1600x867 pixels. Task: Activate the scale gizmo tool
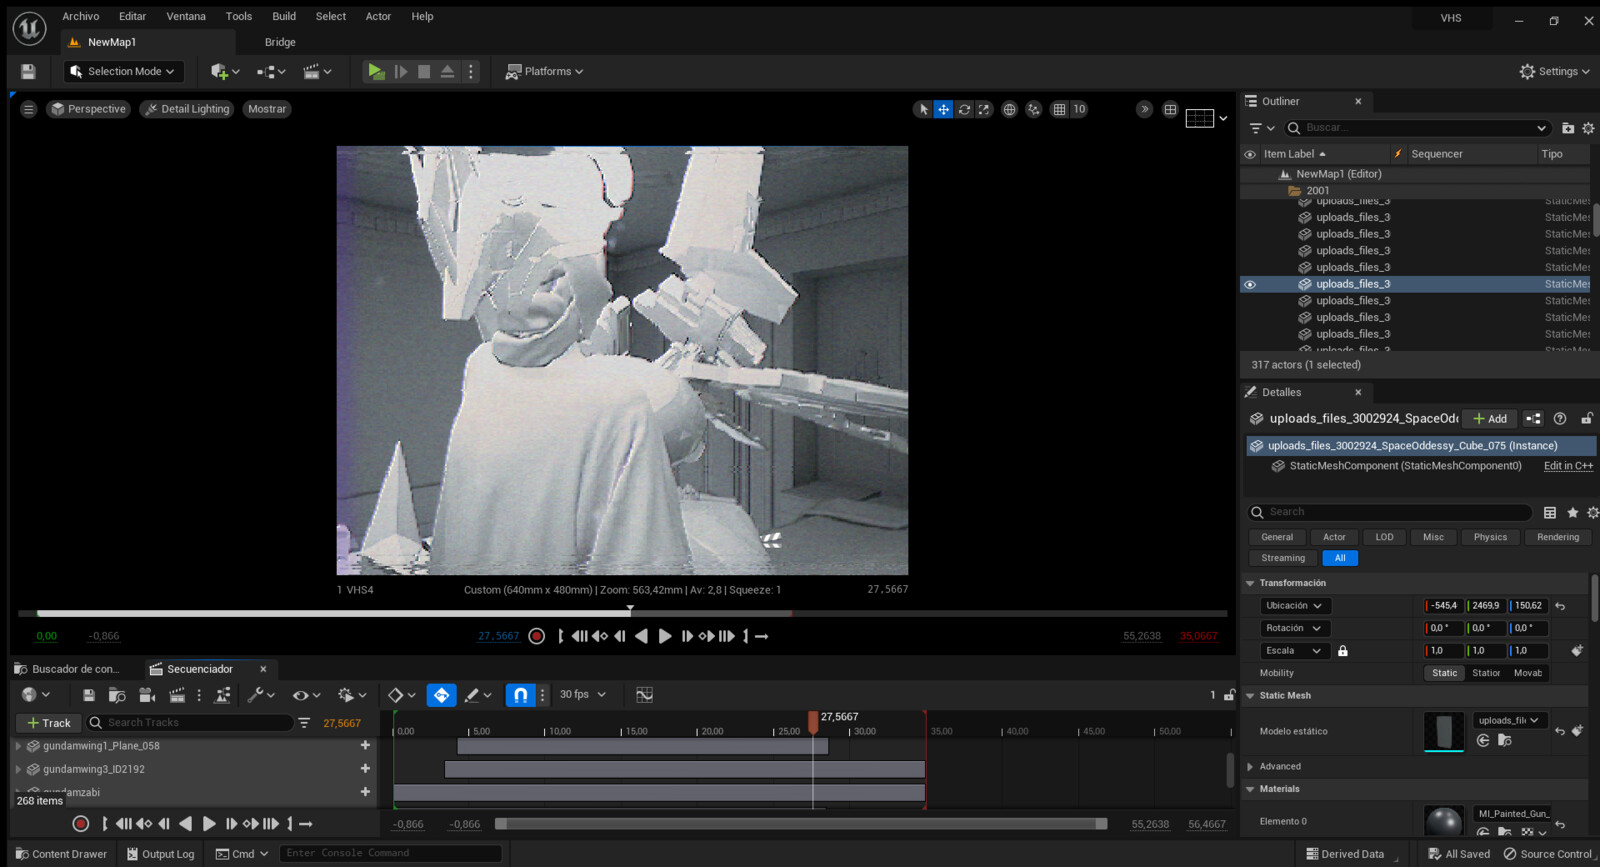point(984,109)
